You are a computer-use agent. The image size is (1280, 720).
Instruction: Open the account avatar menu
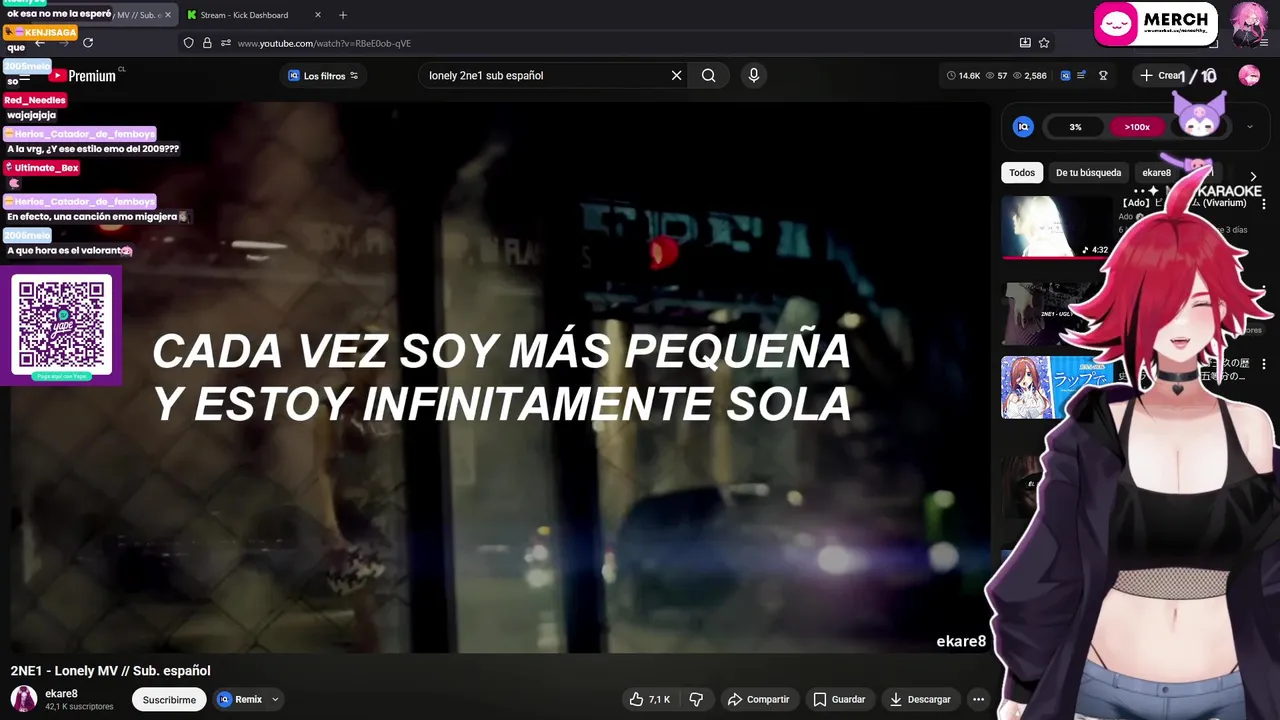click(x=1249, y=76)
